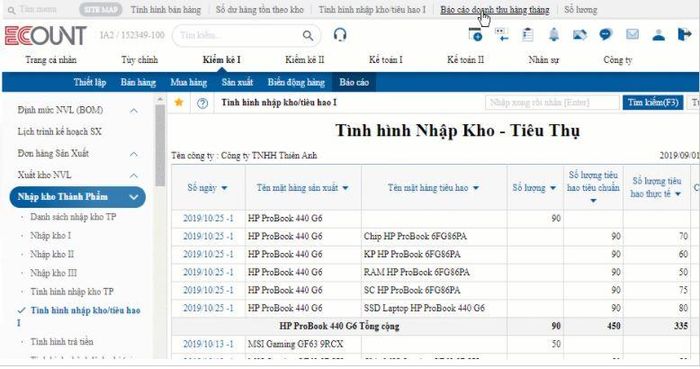The width and height of the screenshot is (700, 369).
Task: Open the clipboard tasks icon
Action: (528, 35)
